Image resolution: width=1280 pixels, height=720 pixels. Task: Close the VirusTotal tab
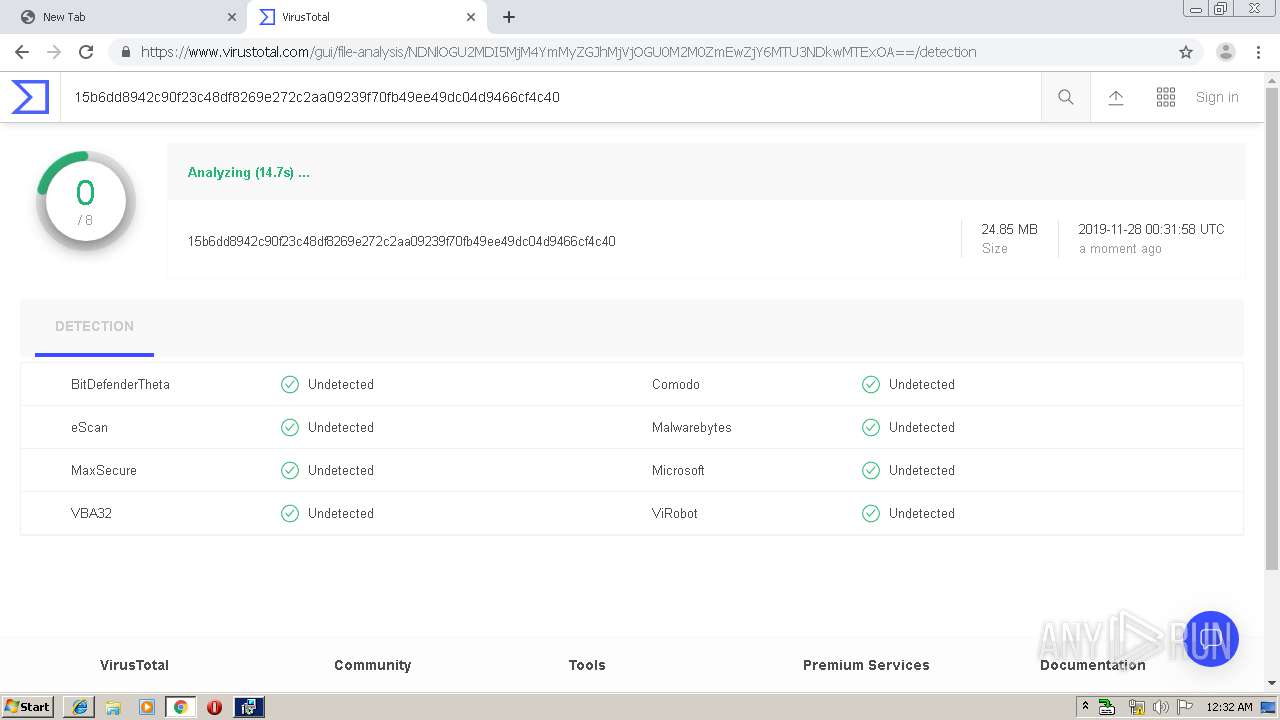470,17
